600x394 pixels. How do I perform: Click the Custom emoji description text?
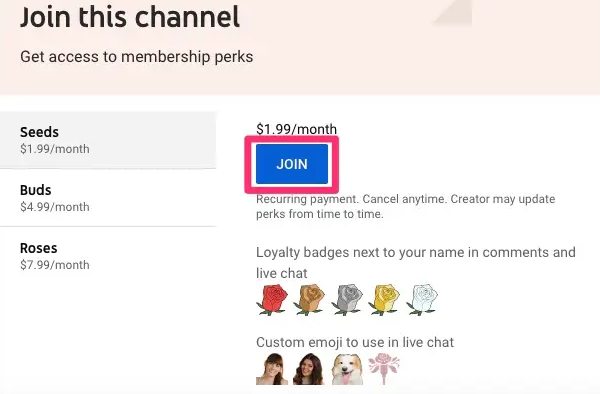pyautogui.click(x=355, y=342)
